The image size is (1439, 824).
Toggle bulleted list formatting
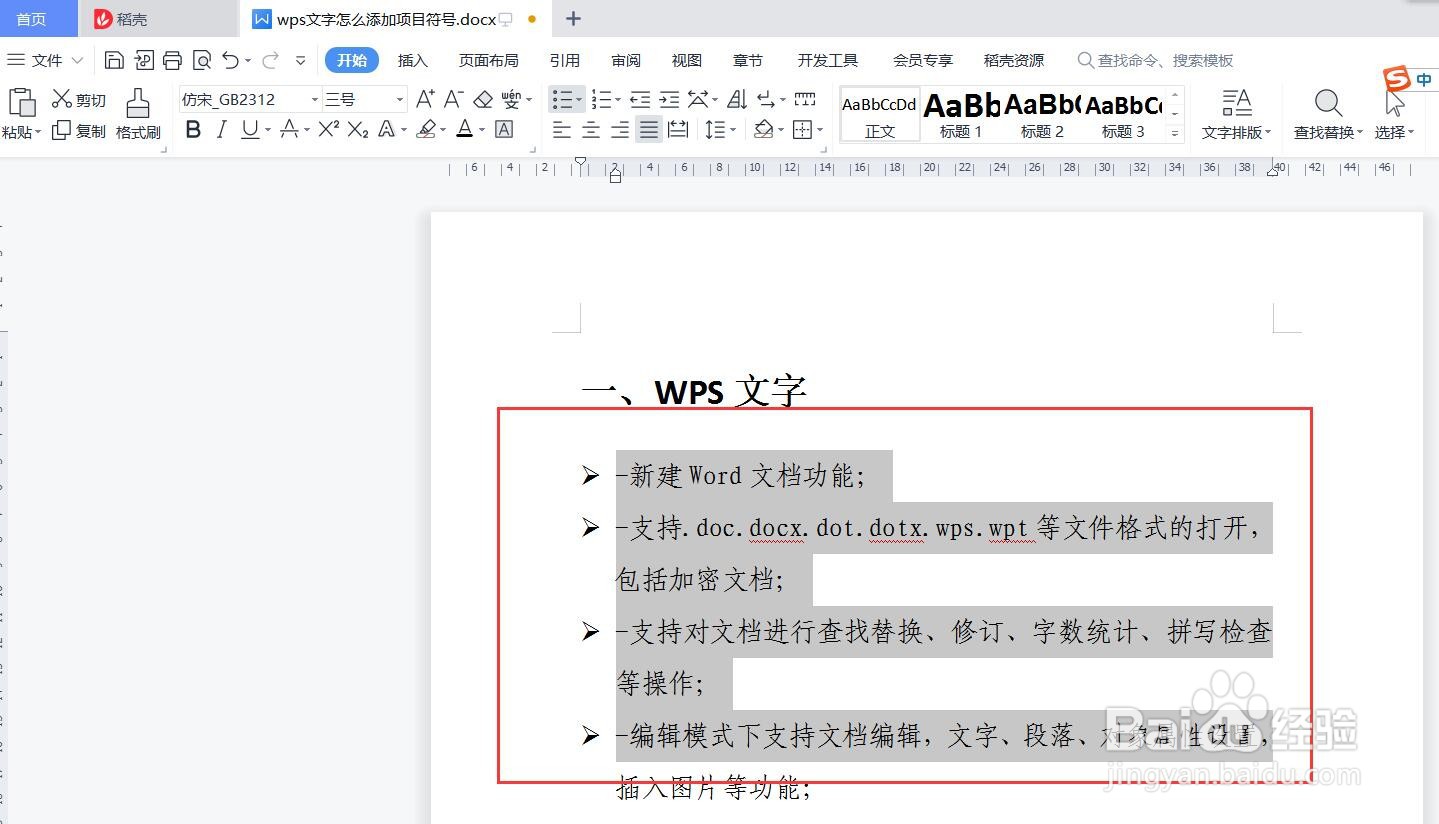[562, 99]
